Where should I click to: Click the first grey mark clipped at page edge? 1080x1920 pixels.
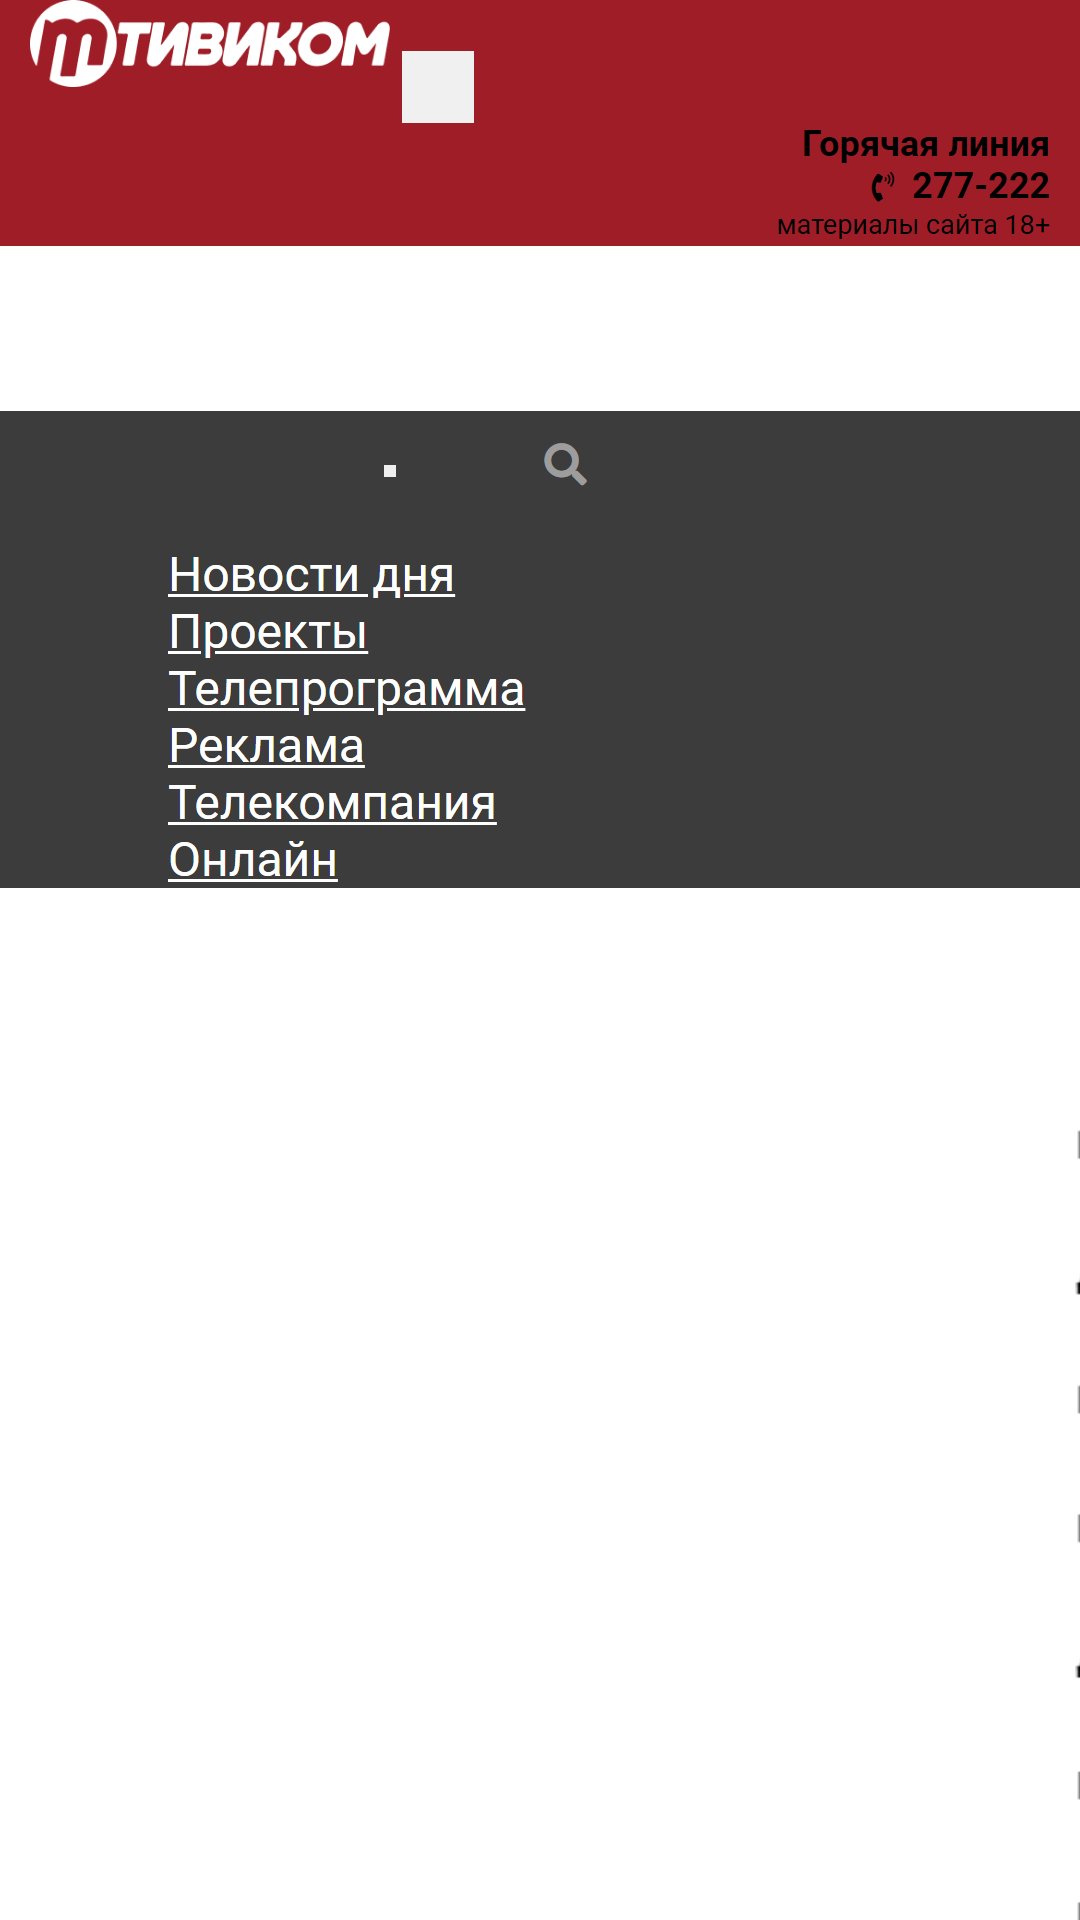[1077, 1144]
